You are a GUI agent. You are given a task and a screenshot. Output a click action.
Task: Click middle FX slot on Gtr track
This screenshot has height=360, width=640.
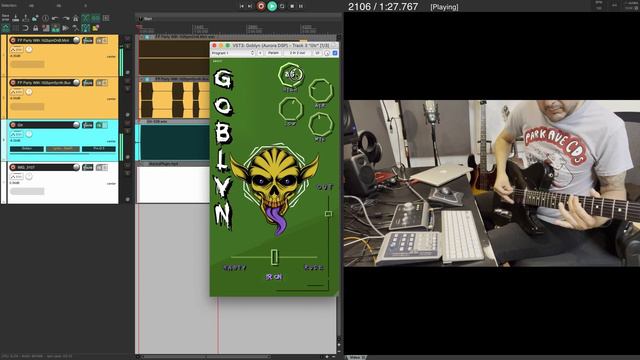click(x=63, y=149)
